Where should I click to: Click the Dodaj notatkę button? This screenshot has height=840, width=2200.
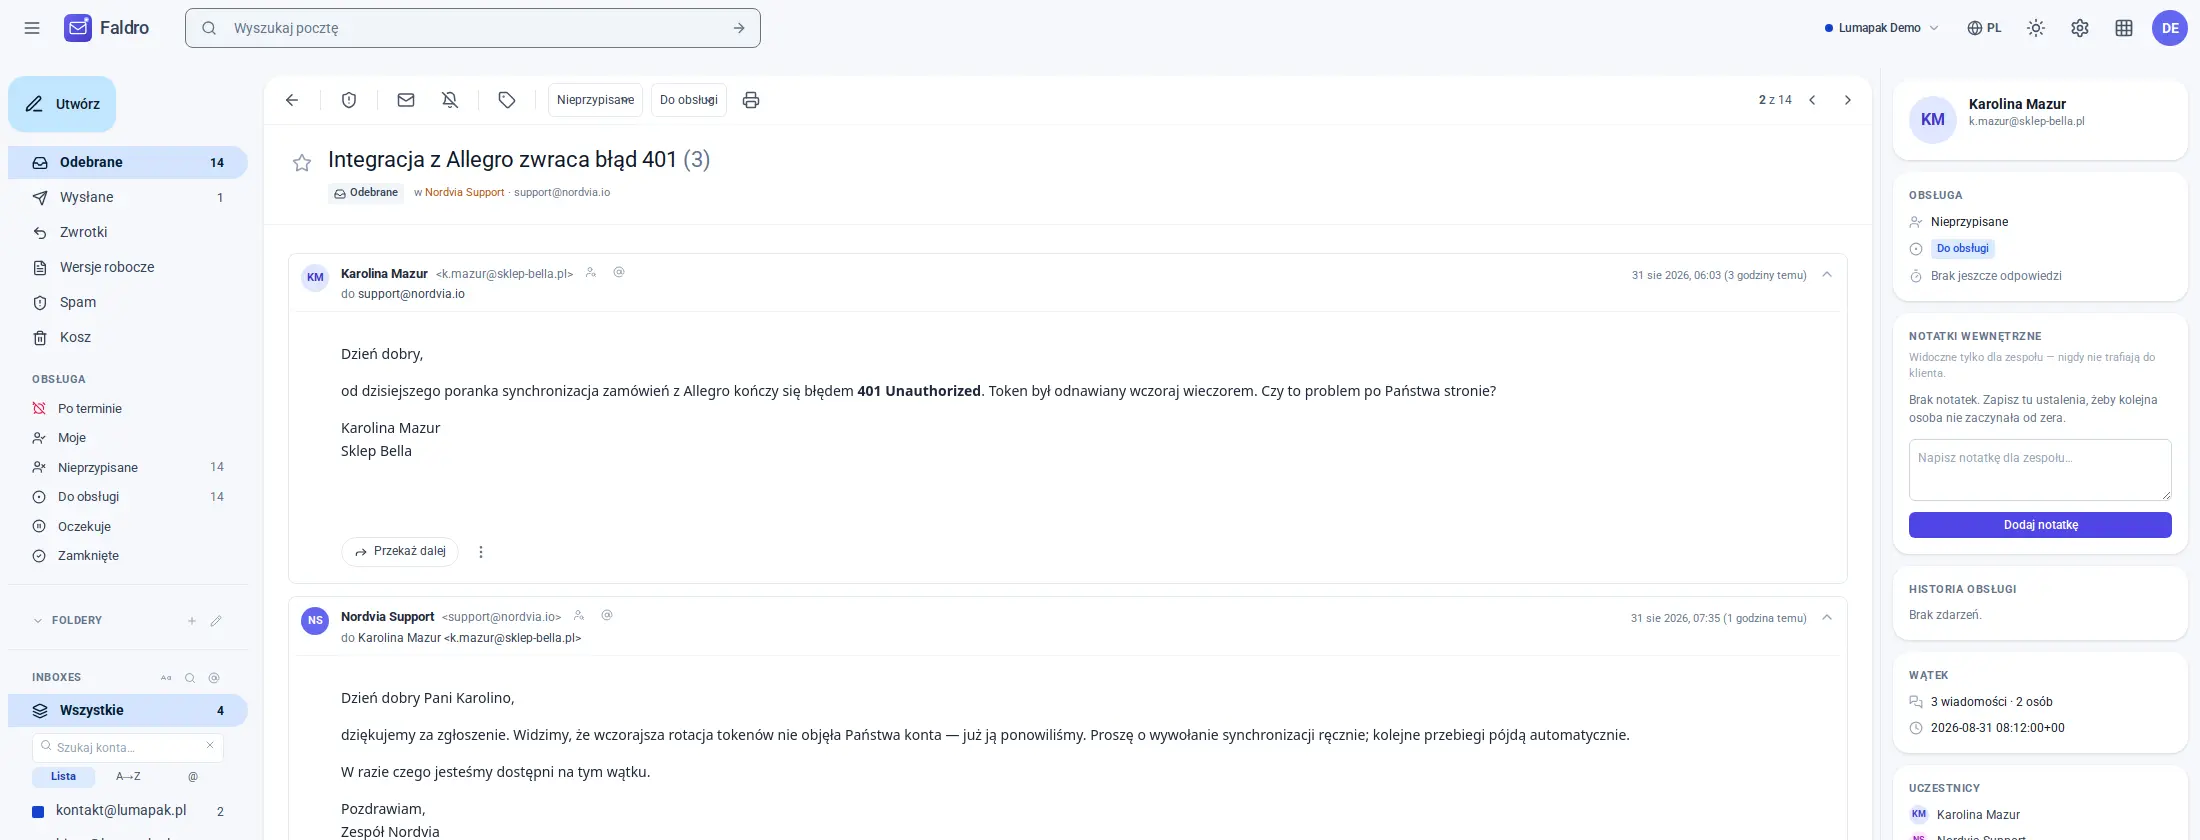2040,525
